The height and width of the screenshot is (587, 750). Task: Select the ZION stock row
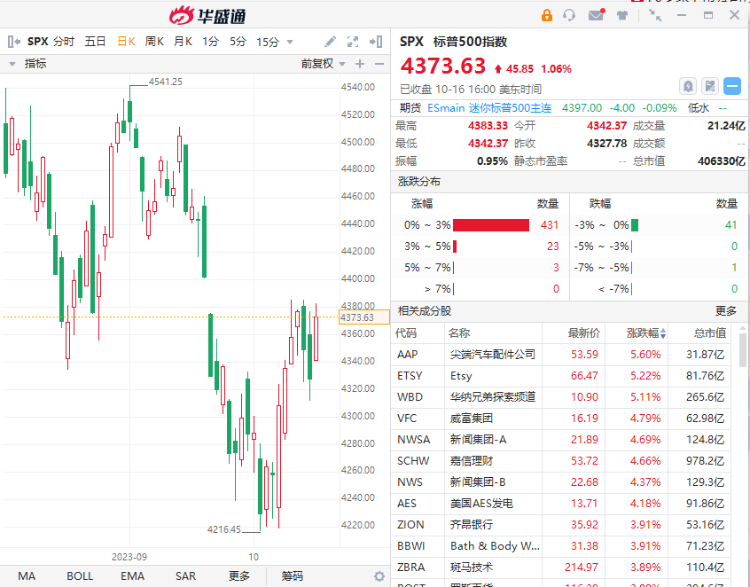click(561, 525)
